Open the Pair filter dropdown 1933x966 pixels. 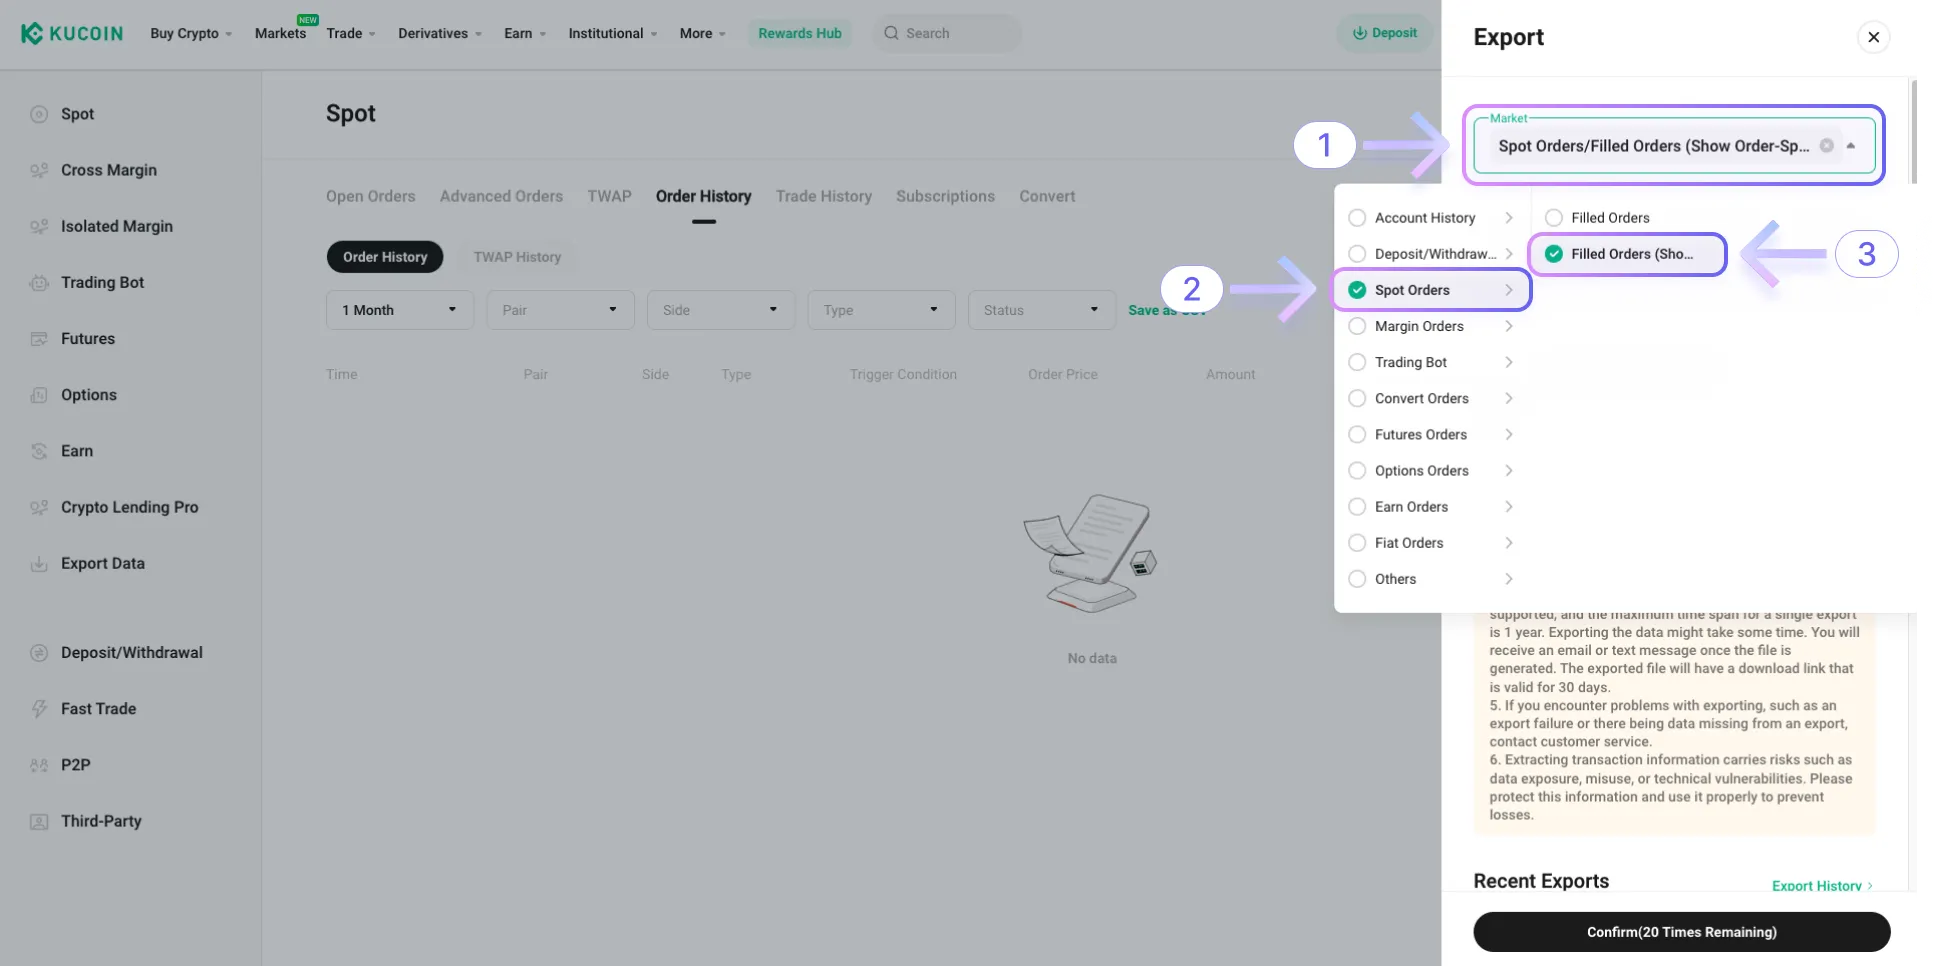(x=560, y=310)
